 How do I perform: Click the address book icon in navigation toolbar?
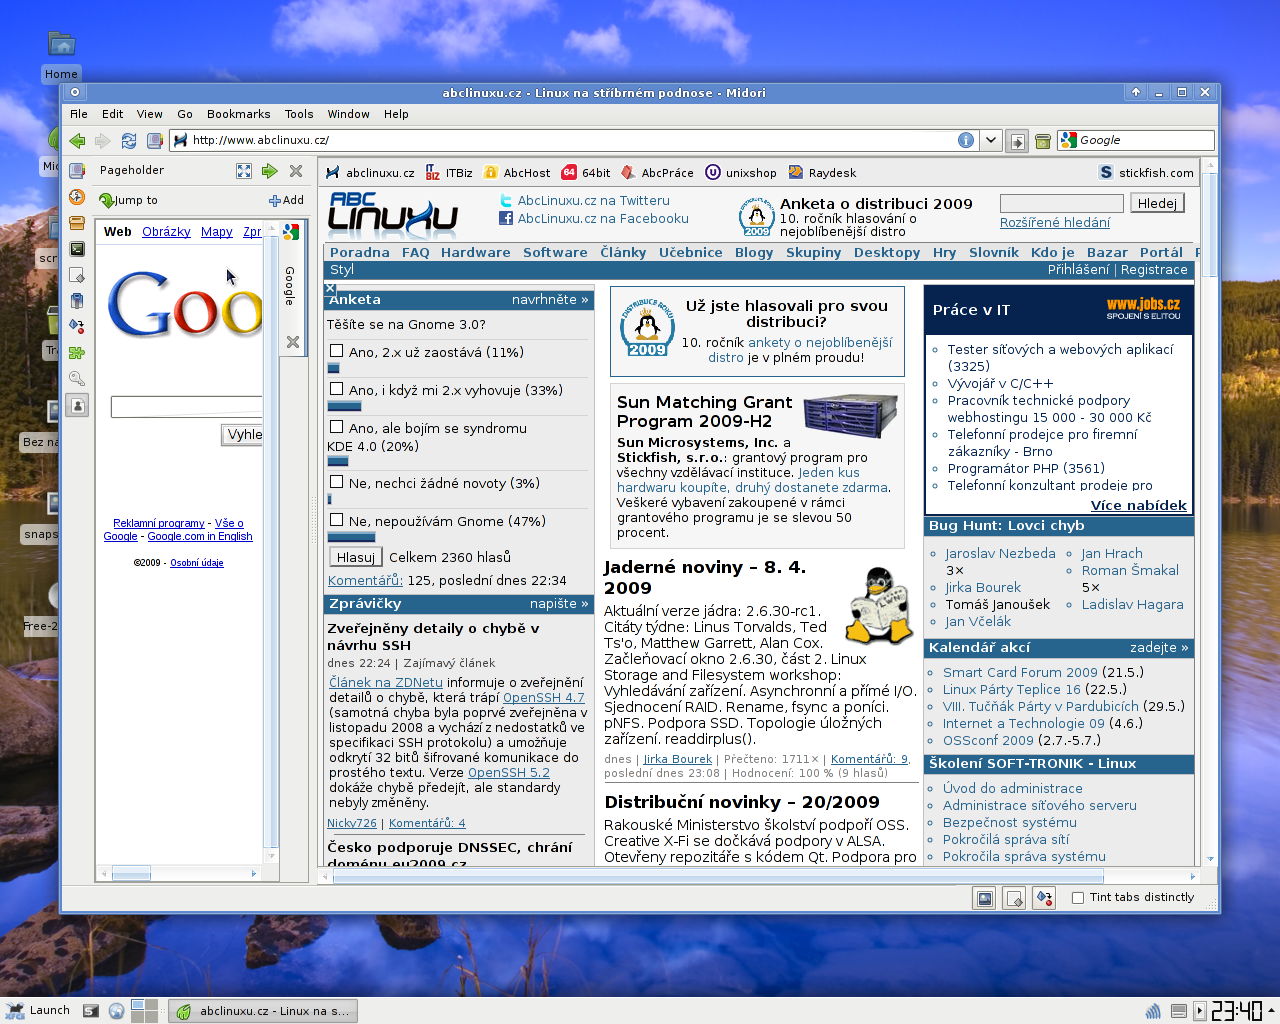coord(154,141)
